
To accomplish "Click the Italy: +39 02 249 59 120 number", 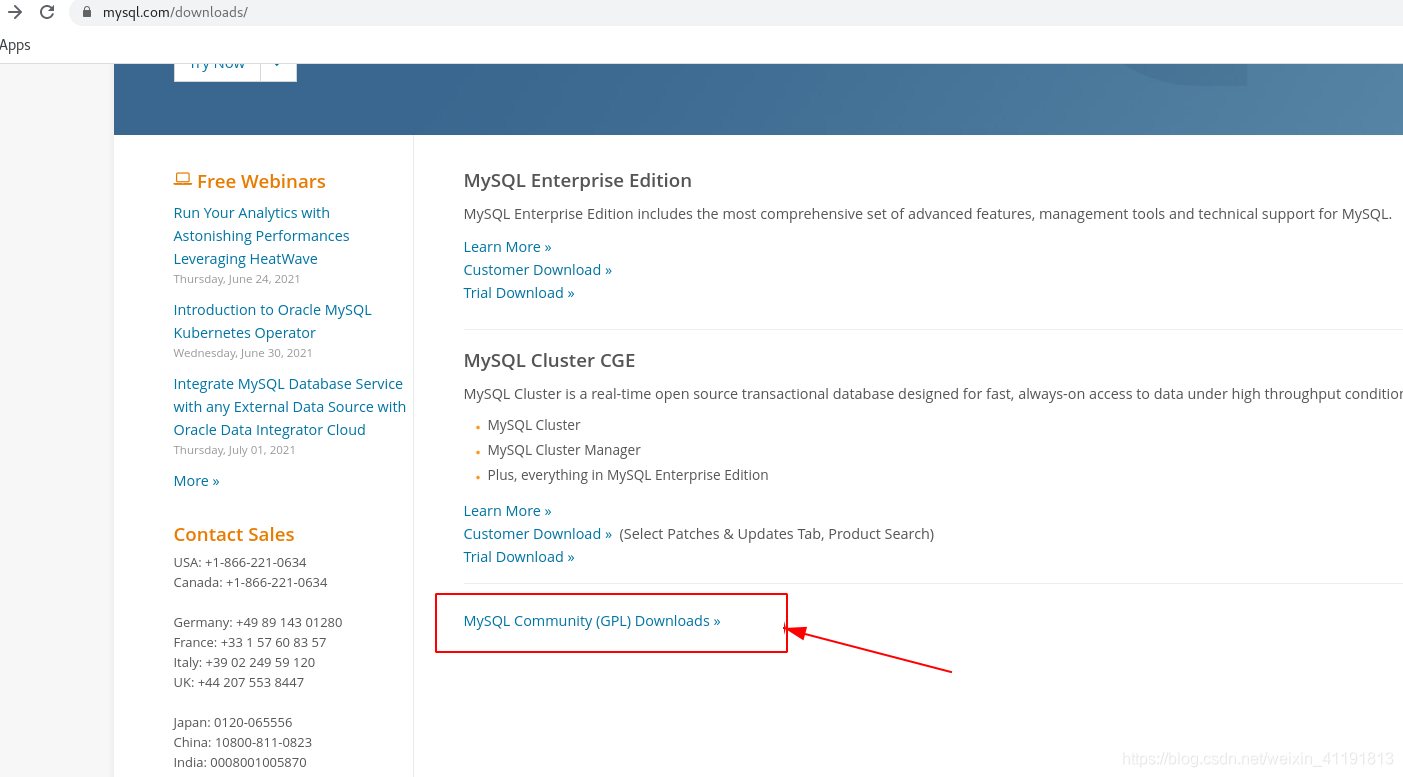I will [244, 662].
